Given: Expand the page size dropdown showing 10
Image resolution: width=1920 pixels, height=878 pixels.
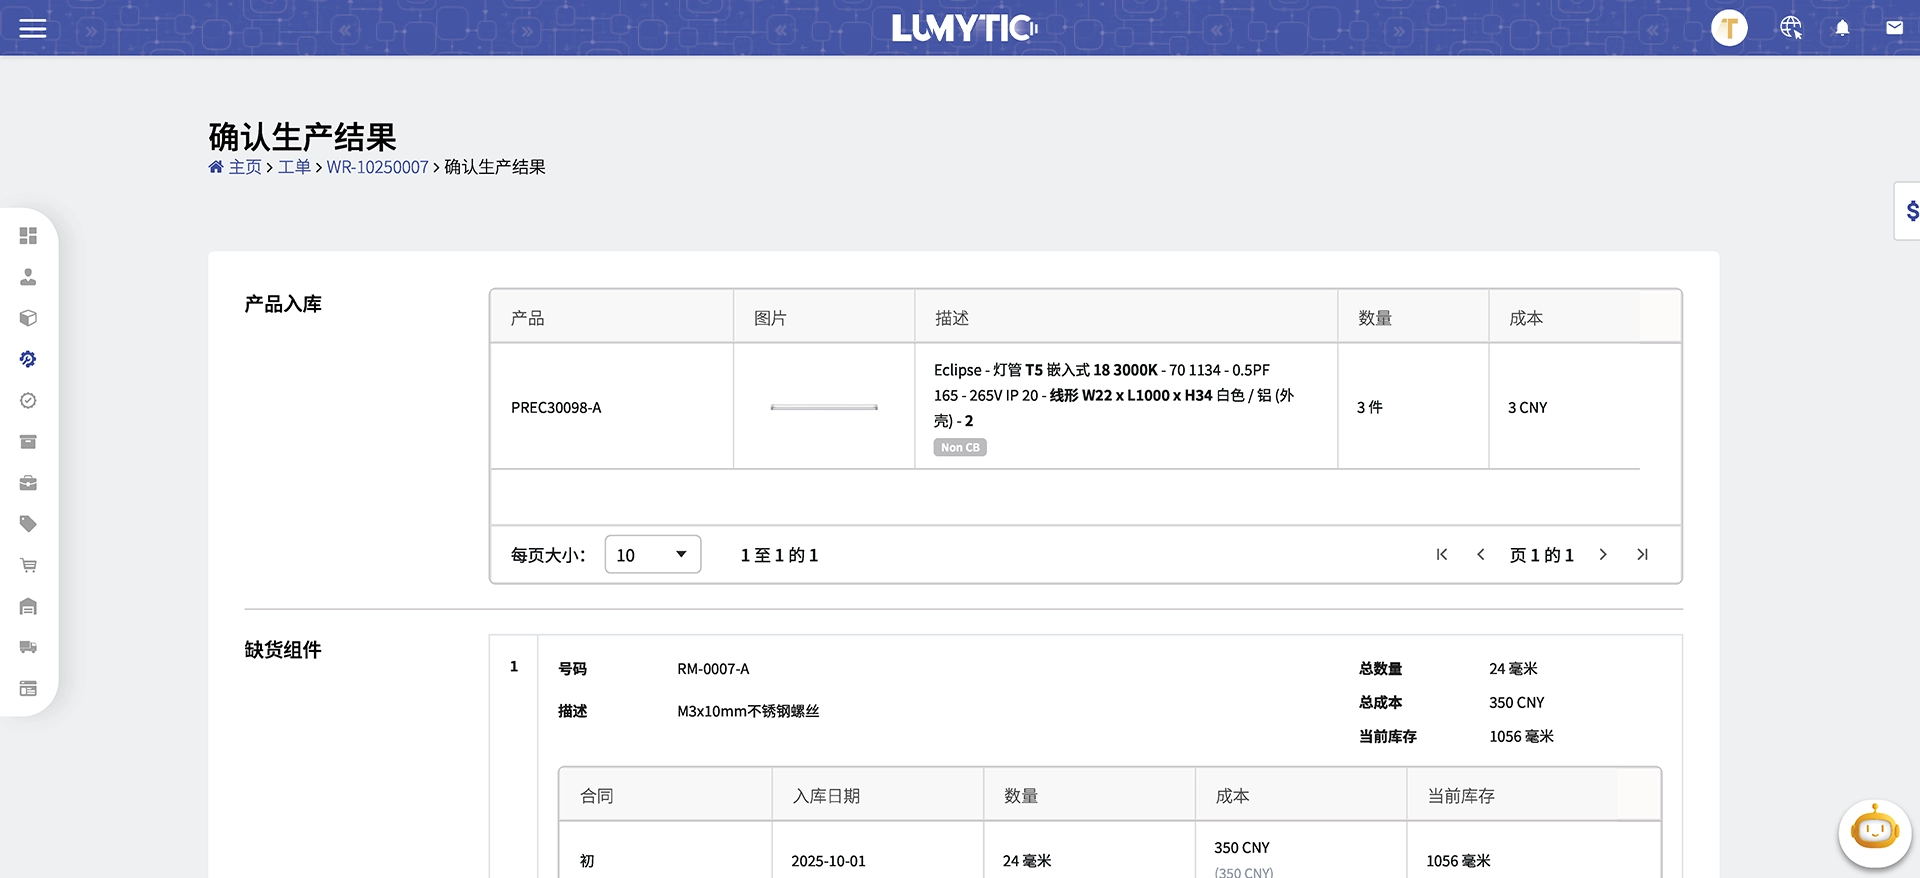Looking at the screenshot, I should point(652,555).
